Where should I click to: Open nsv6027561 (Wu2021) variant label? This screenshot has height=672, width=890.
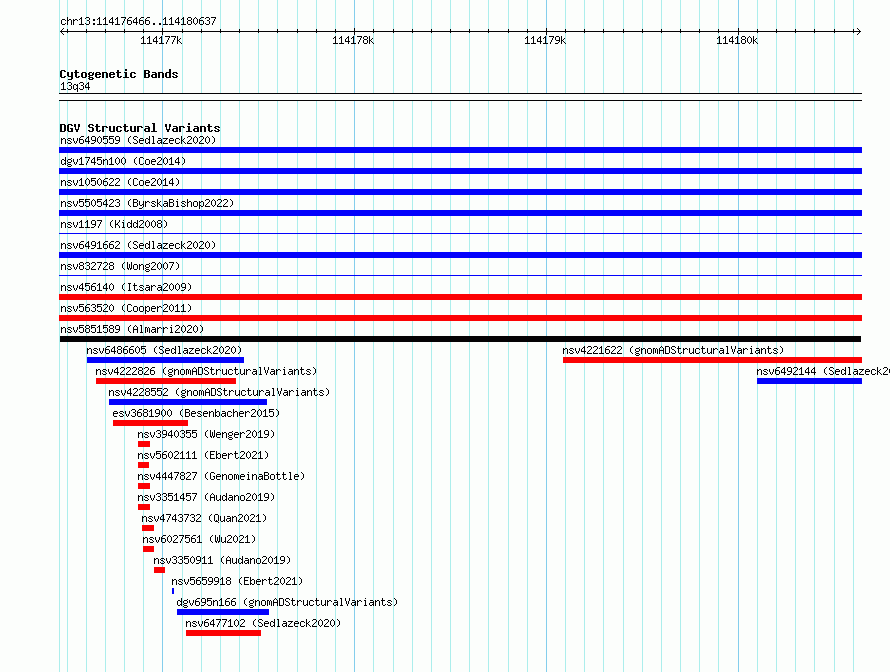point(199,539)
